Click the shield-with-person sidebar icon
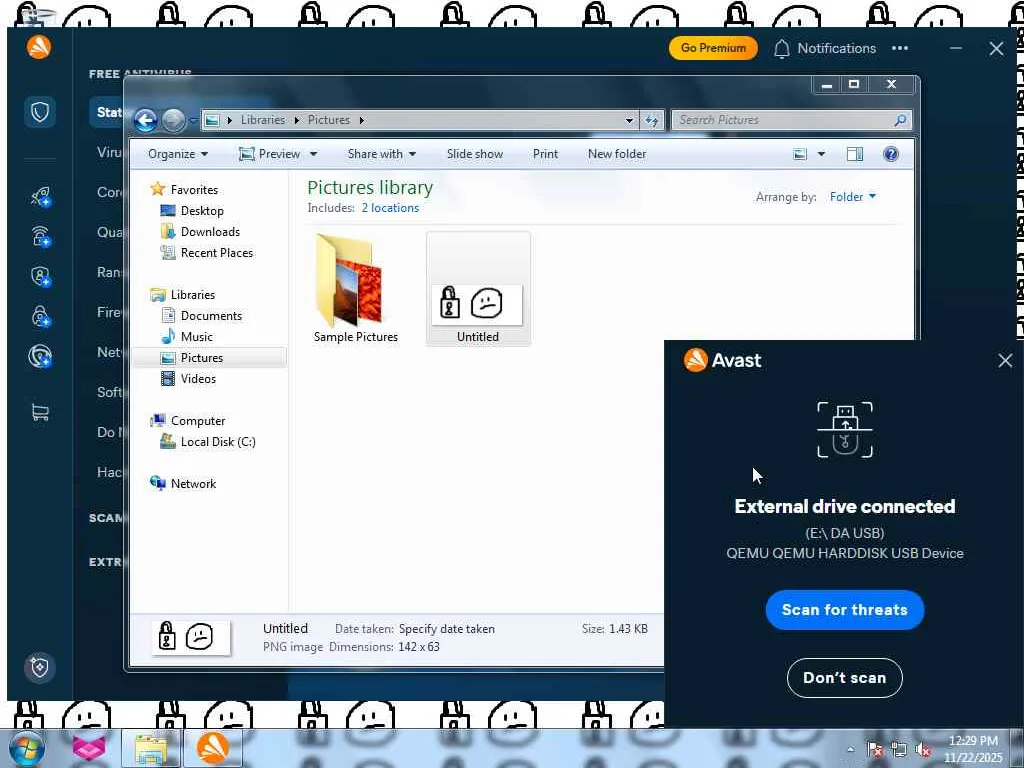The image size is (1024, 768). pyautogui.click(x=40, y=276)
